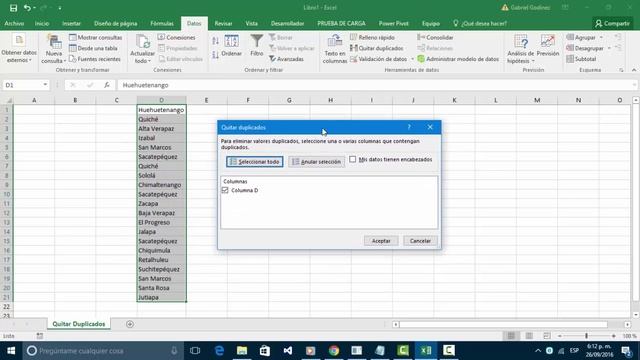Image resolution: width=640 pixels, height=360 pixels.
Task: Open Esquema dialog launcher
Action: tap(621, 70)
